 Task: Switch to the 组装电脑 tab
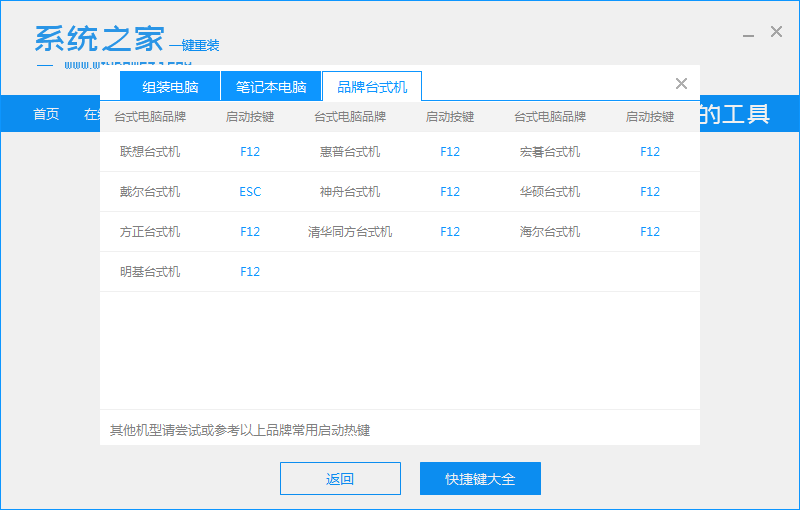[170, 87]
